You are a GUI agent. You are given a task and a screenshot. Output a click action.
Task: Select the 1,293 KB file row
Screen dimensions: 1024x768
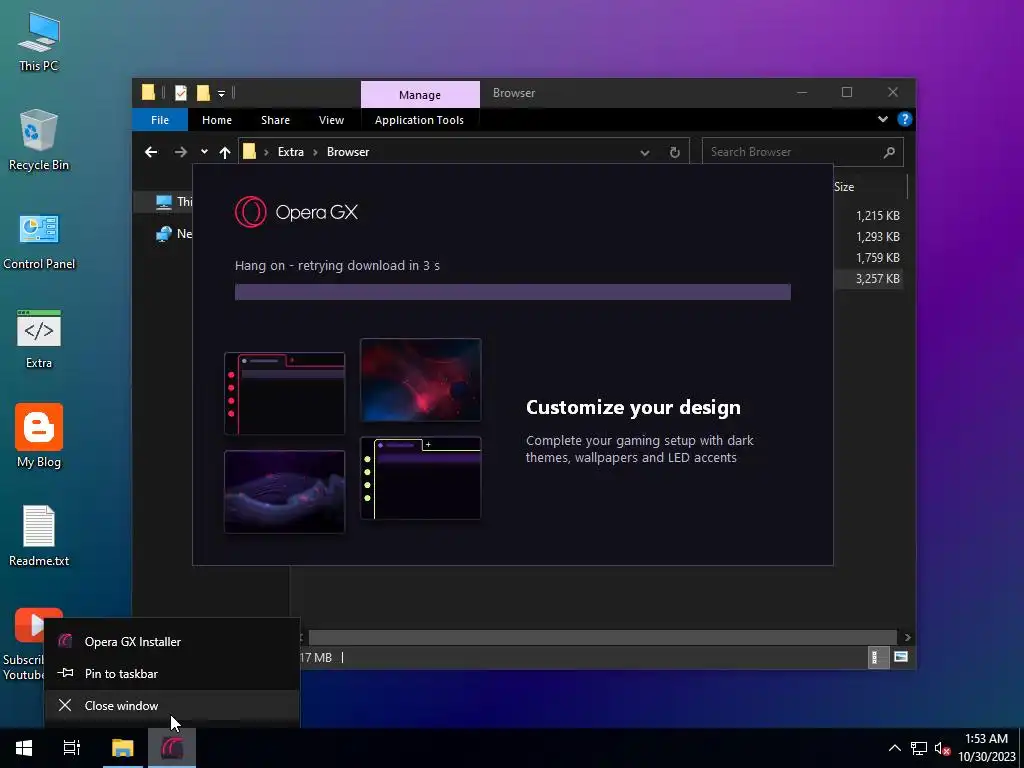pos(869,236)
